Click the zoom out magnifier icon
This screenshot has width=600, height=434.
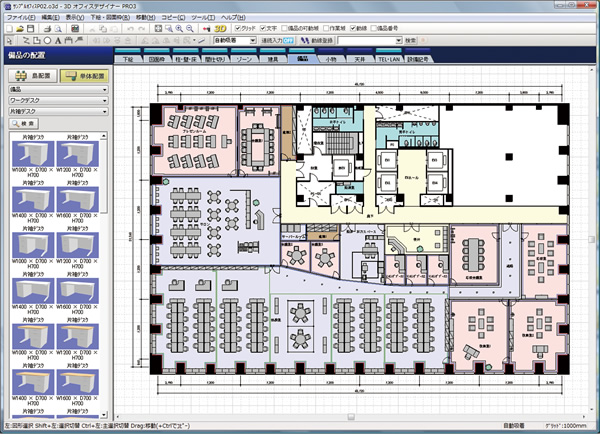[188, 30]
